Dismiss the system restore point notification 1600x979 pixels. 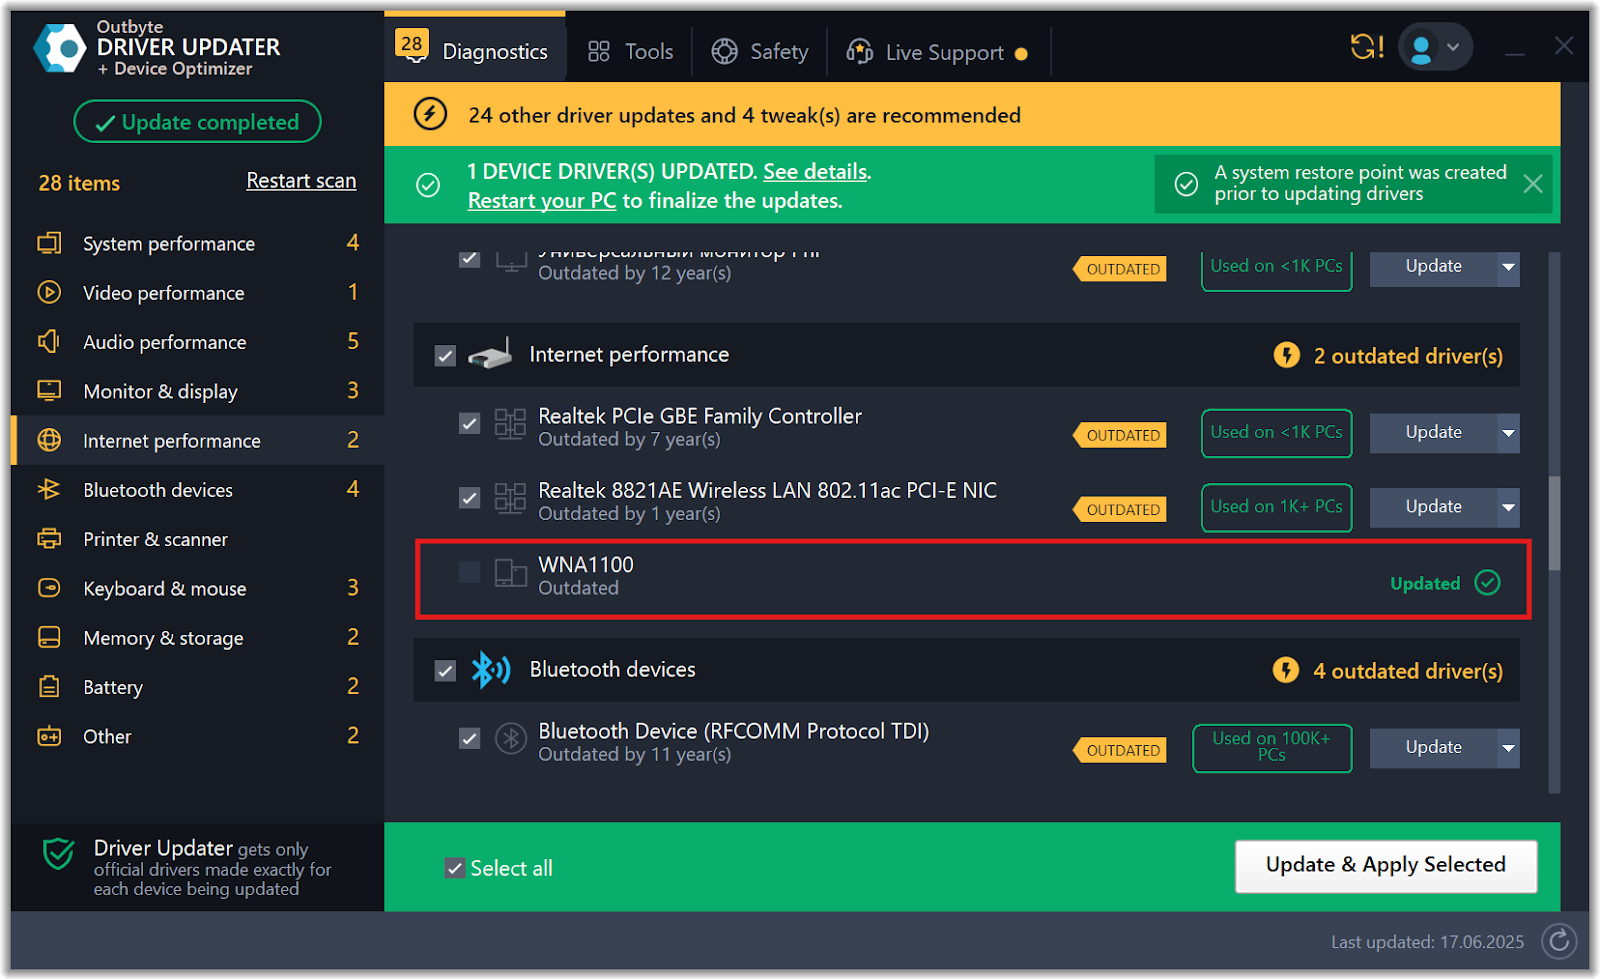tap(1532, 183)
